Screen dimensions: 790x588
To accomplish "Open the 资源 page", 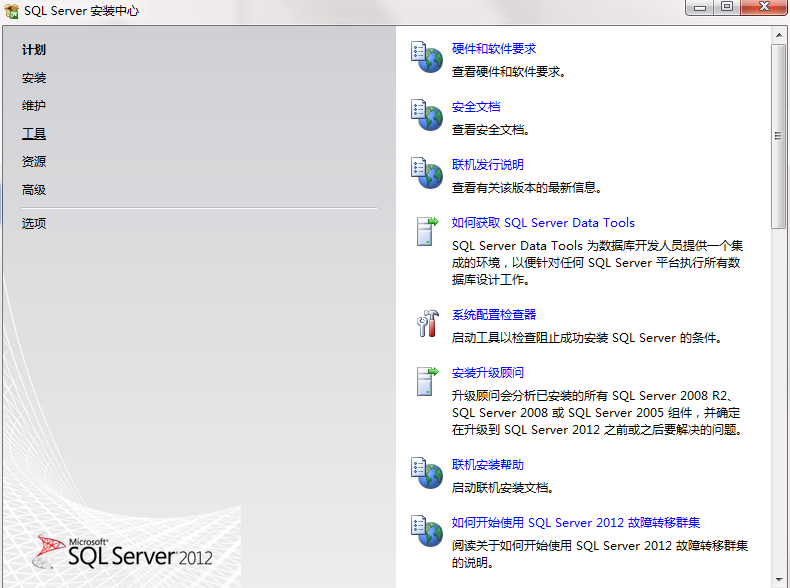I will coord(34,162).
